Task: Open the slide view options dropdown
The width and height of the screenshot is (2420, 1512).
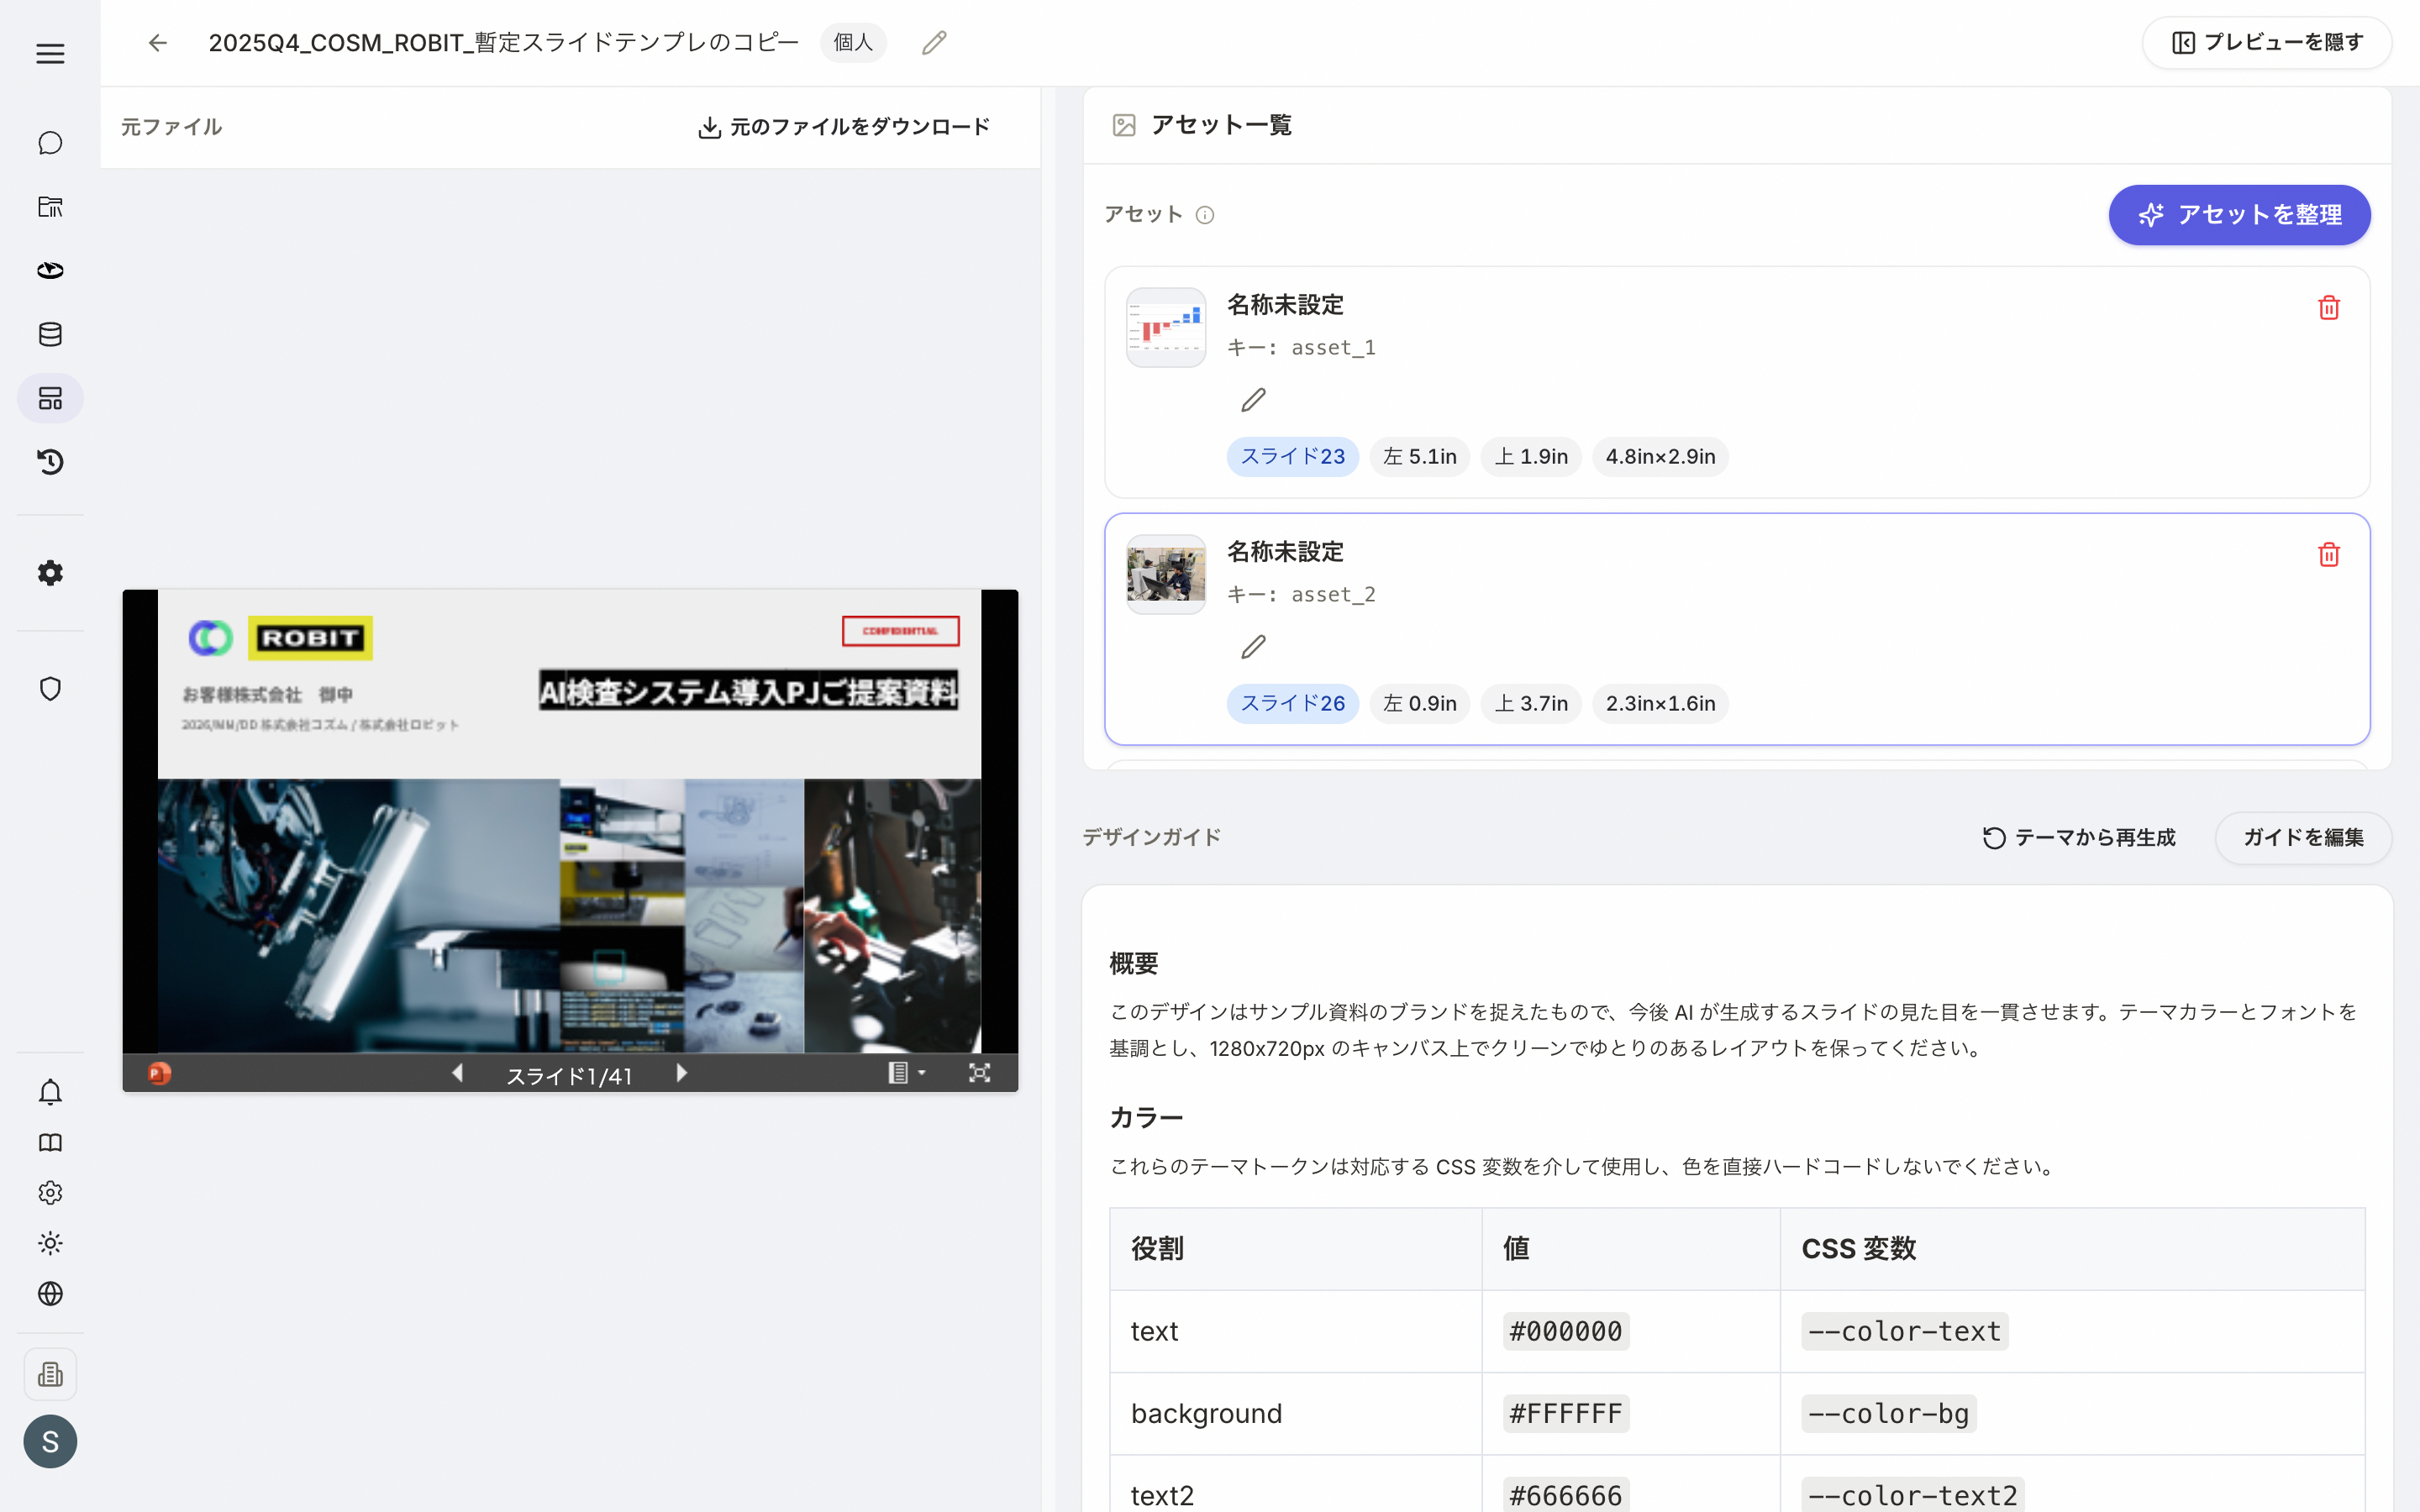Action: 906,1073
